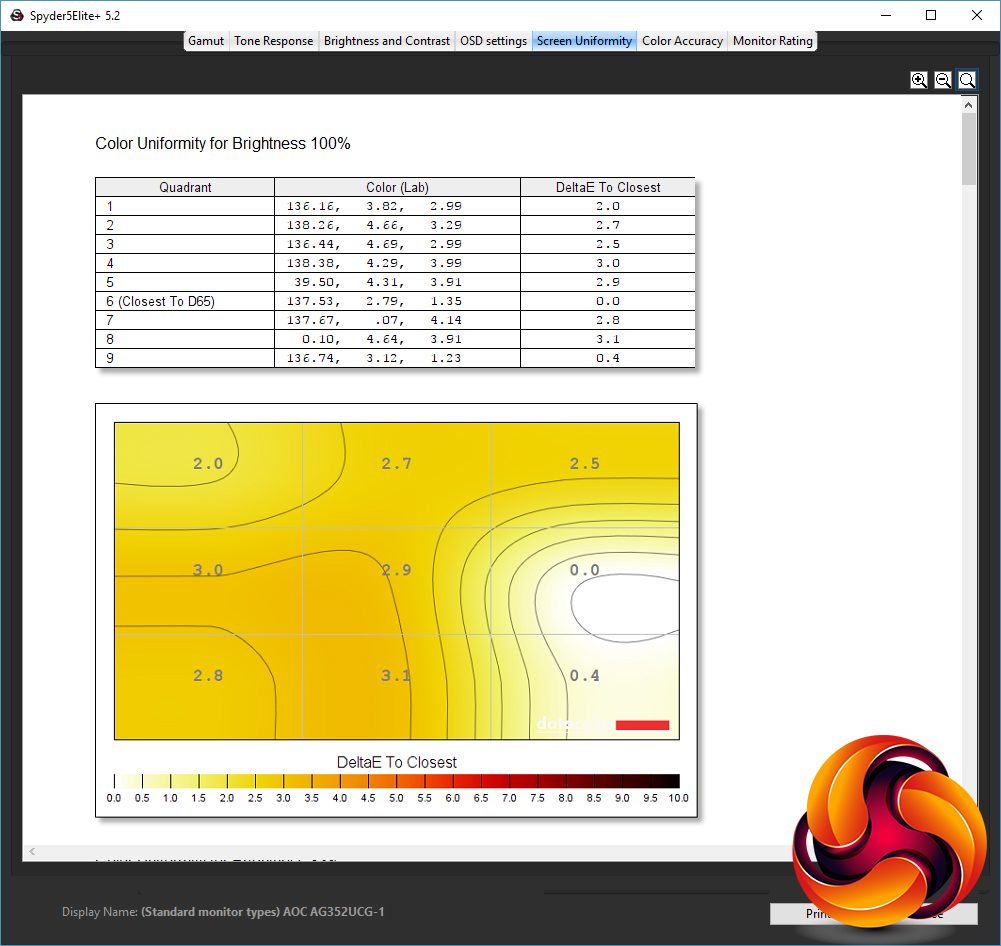Click the Color (Lab) column header
This screenshot has width=1001, height=946.
click(397, 187)
